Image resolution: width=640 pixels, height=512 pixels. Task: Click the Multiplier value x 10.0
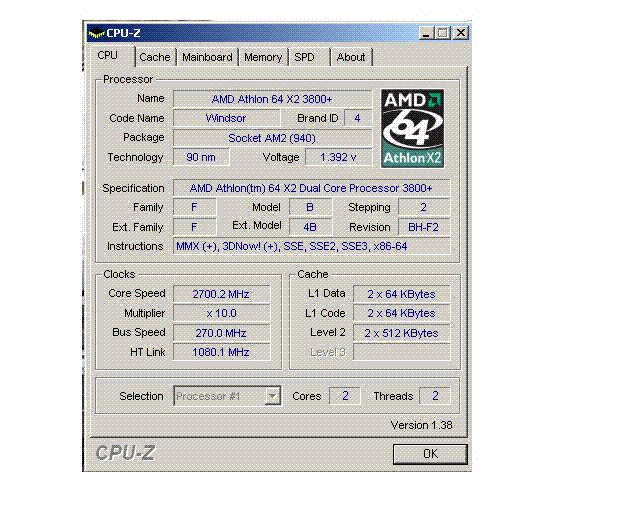(222, 313)
